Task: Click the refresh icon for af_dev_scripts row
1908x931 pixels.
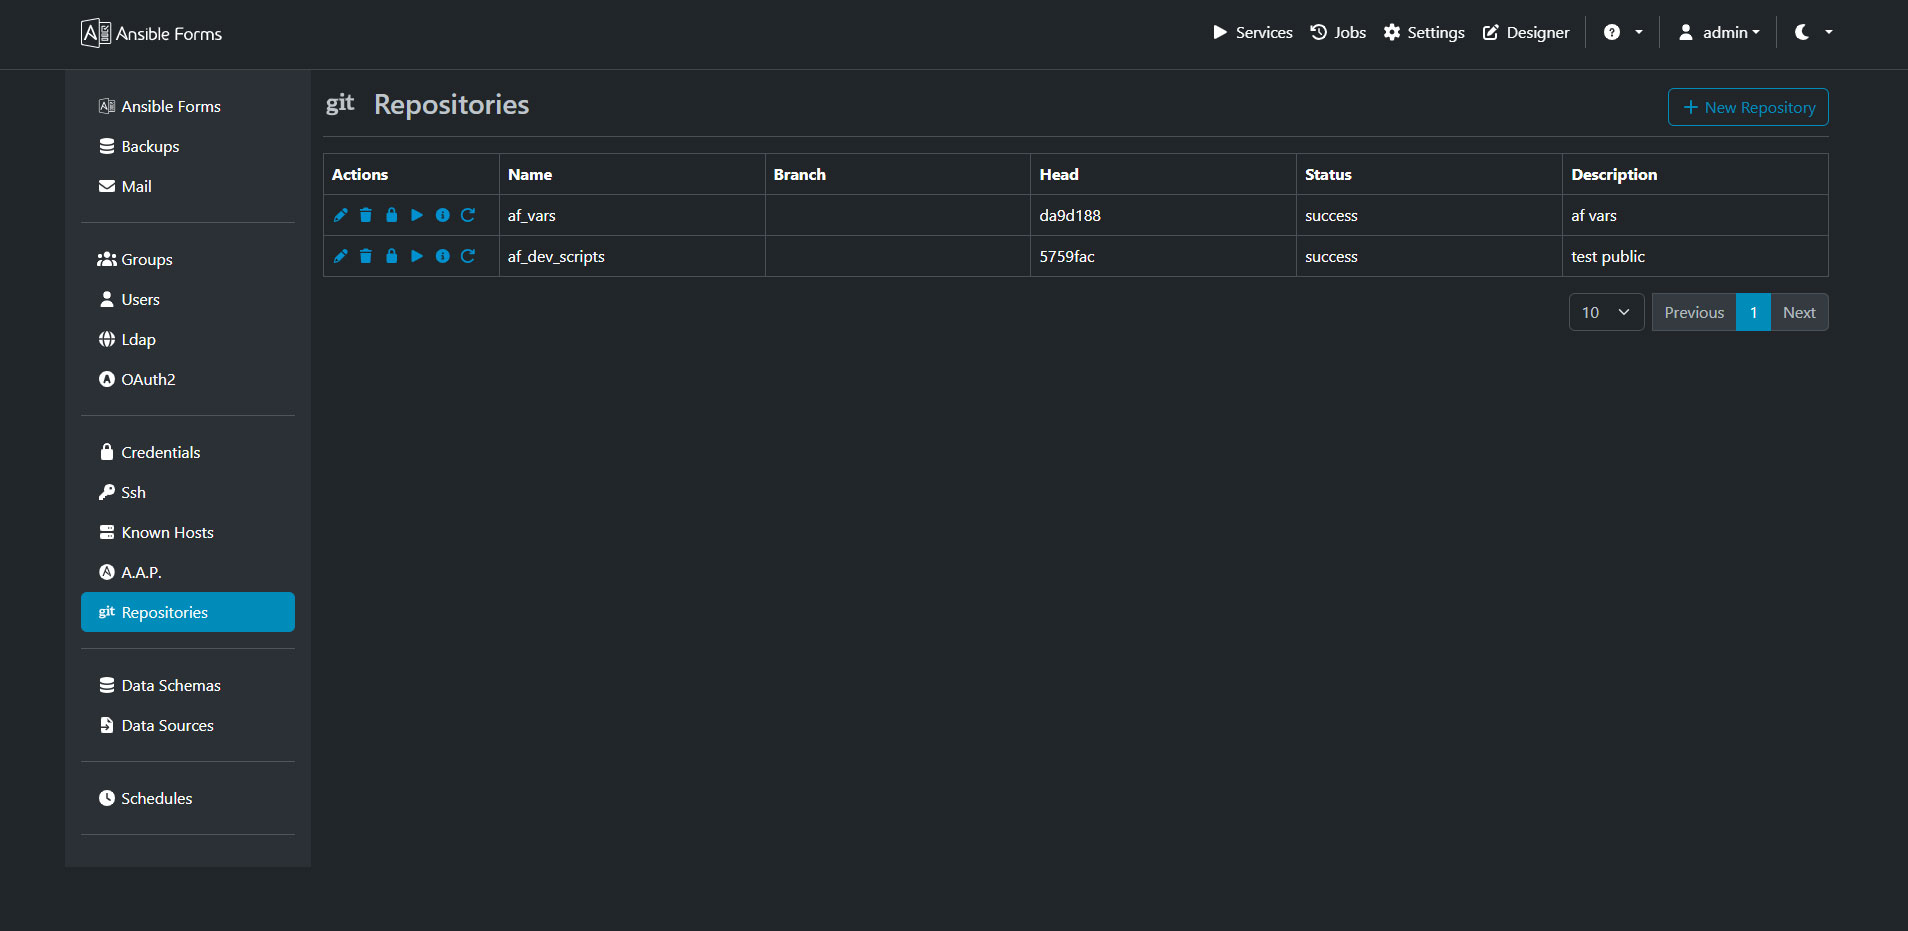Action: coord(468,256)
